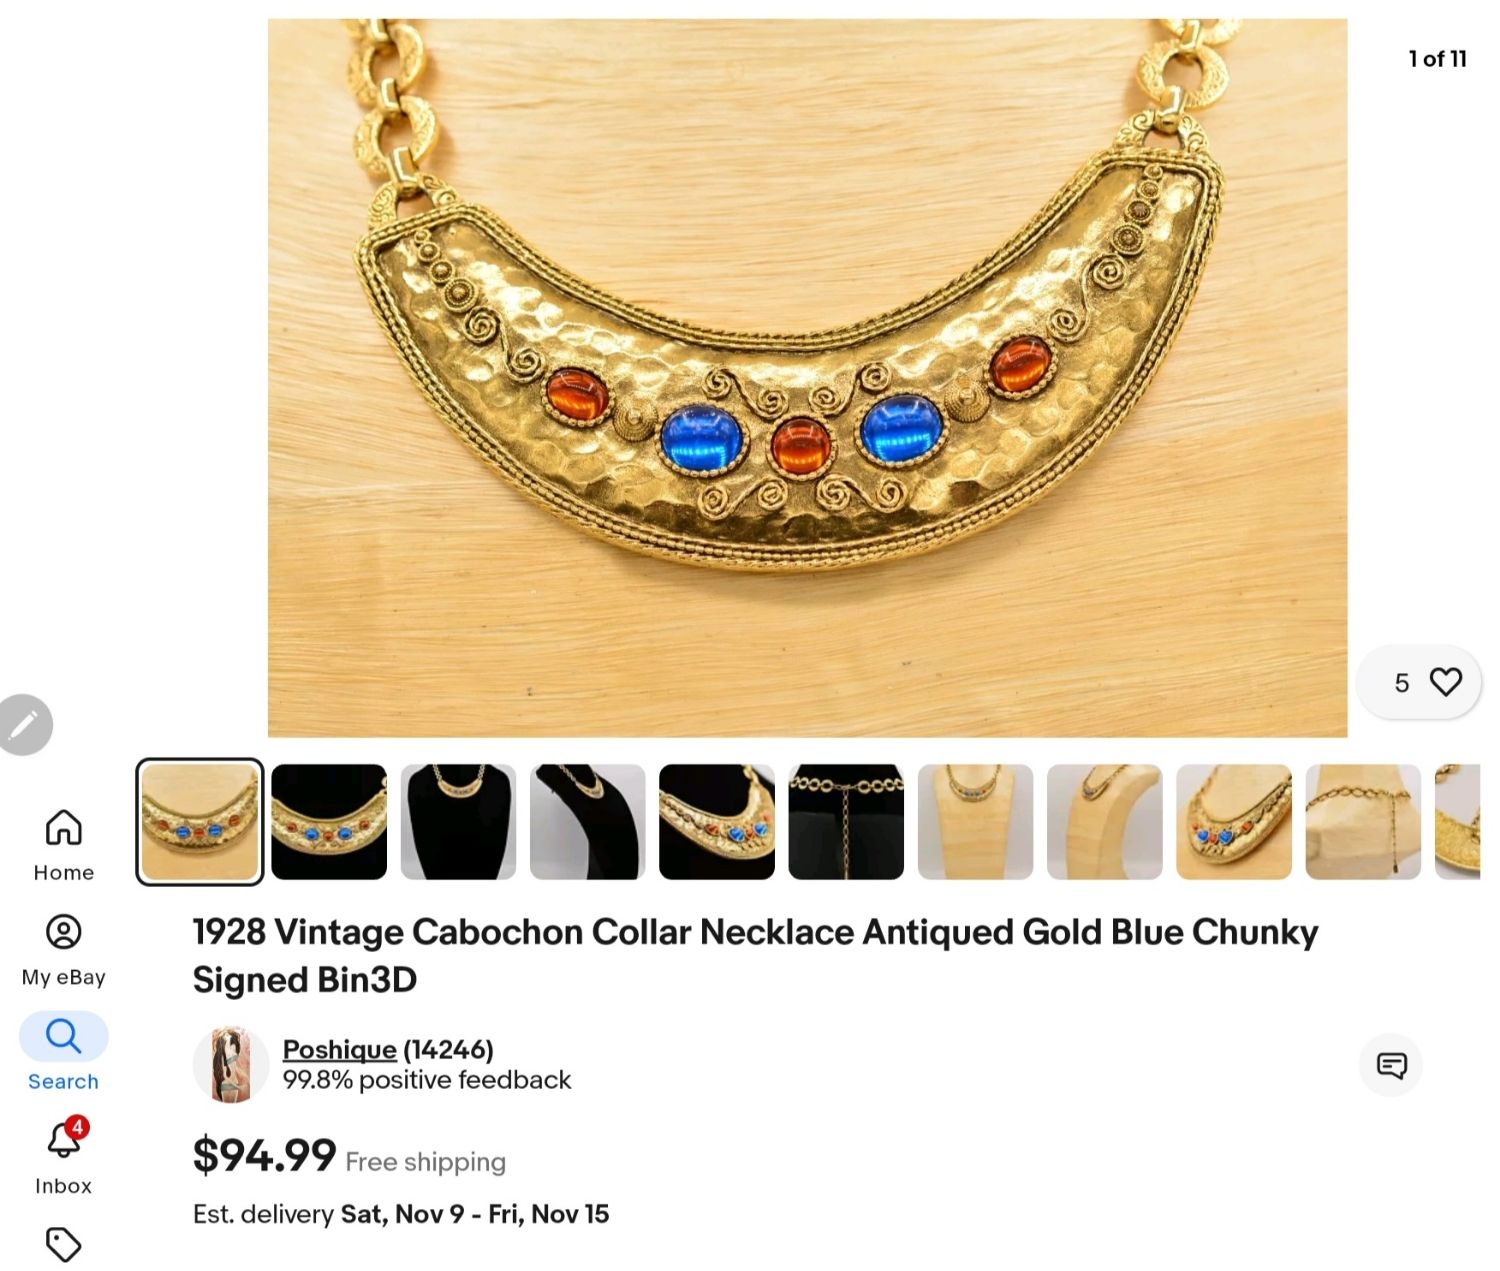This screenshot has width=1500, height=1271.
Task: Select sixth thumbnail showing chain clasp
Action: [846, 822]
